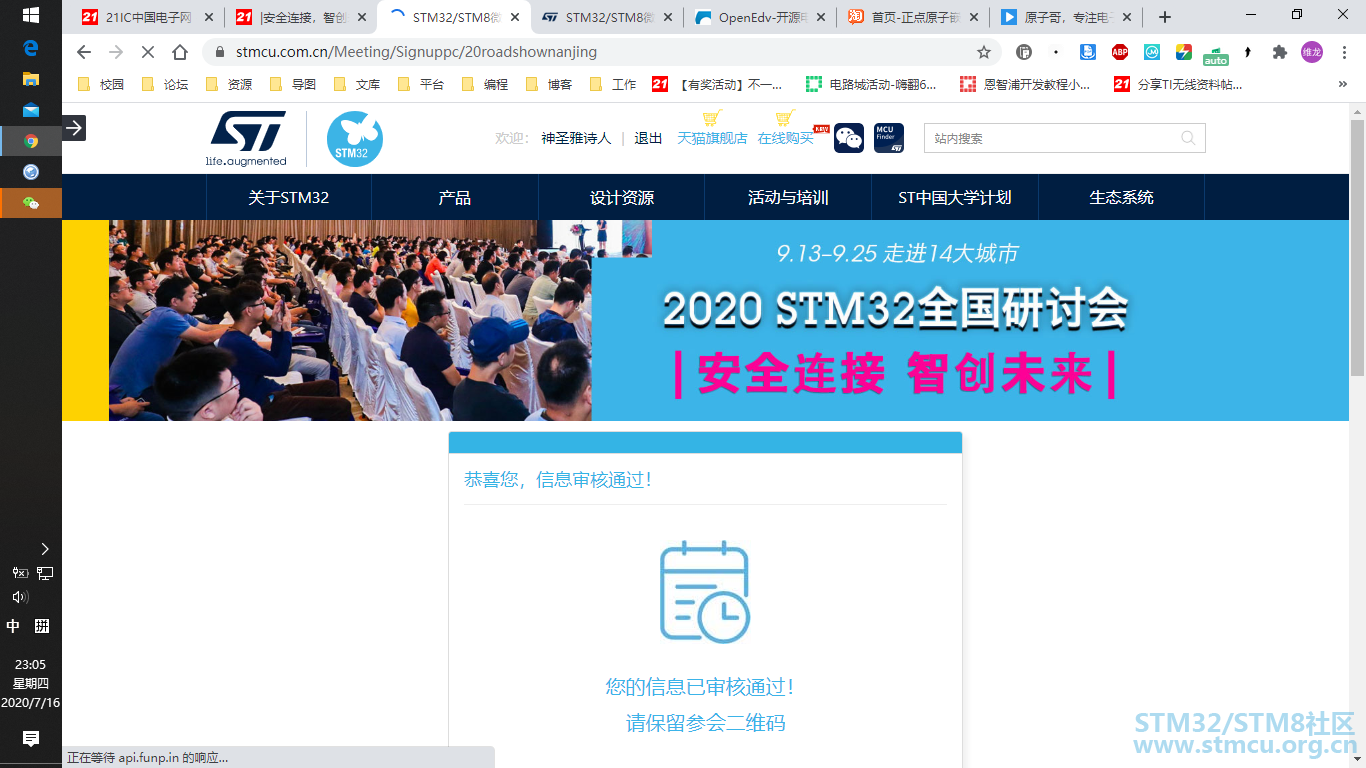Open the Chinese input method indicator 中

tap(13, 626)
